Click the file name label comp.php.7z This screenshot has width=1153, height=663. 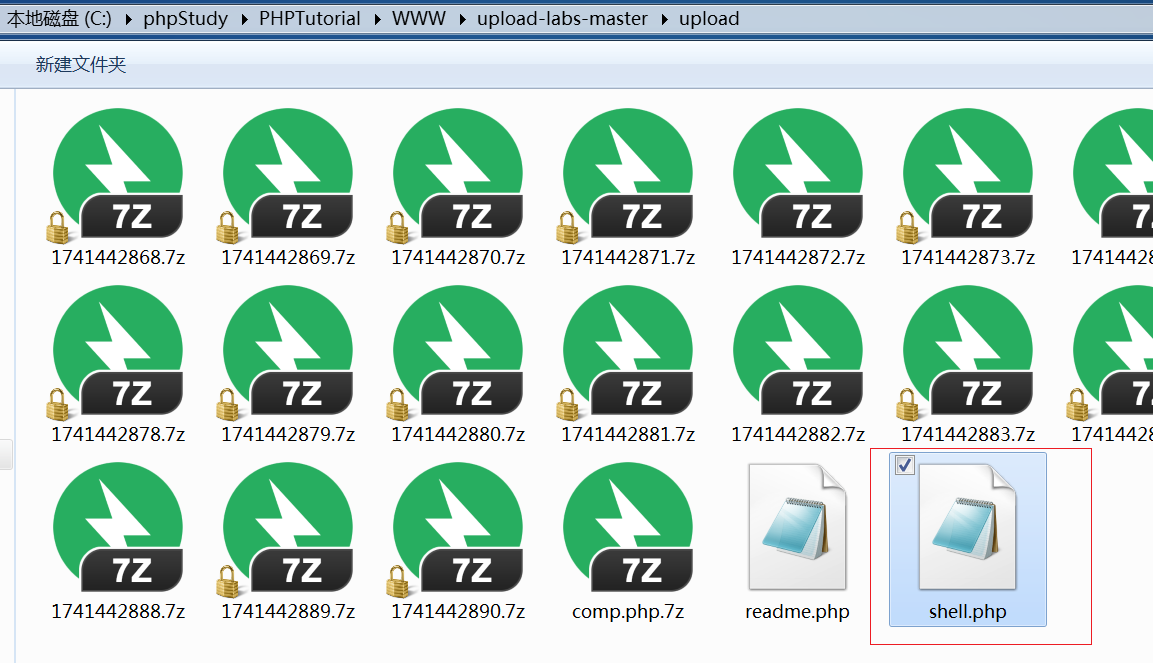[x=627, y=612]
